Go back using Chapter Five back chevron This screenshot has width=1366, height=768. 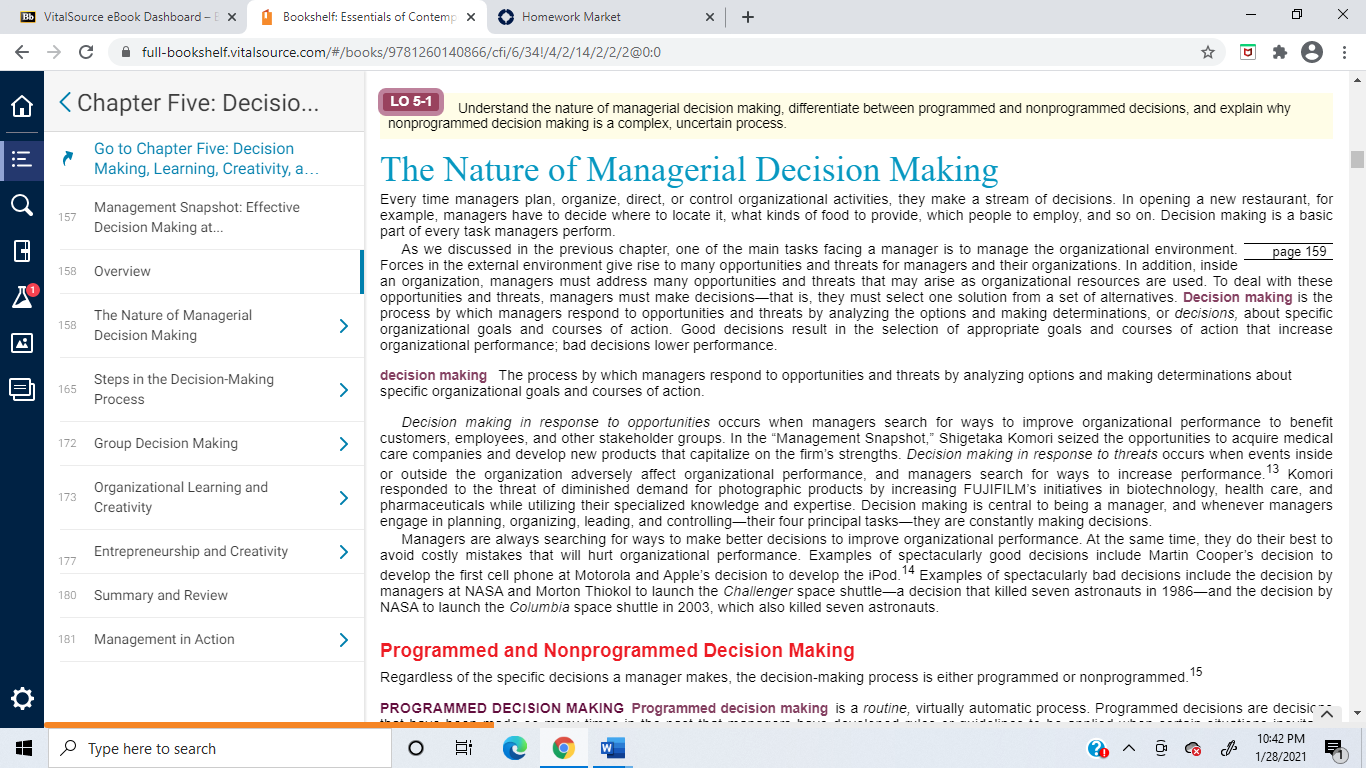point(65,102)
